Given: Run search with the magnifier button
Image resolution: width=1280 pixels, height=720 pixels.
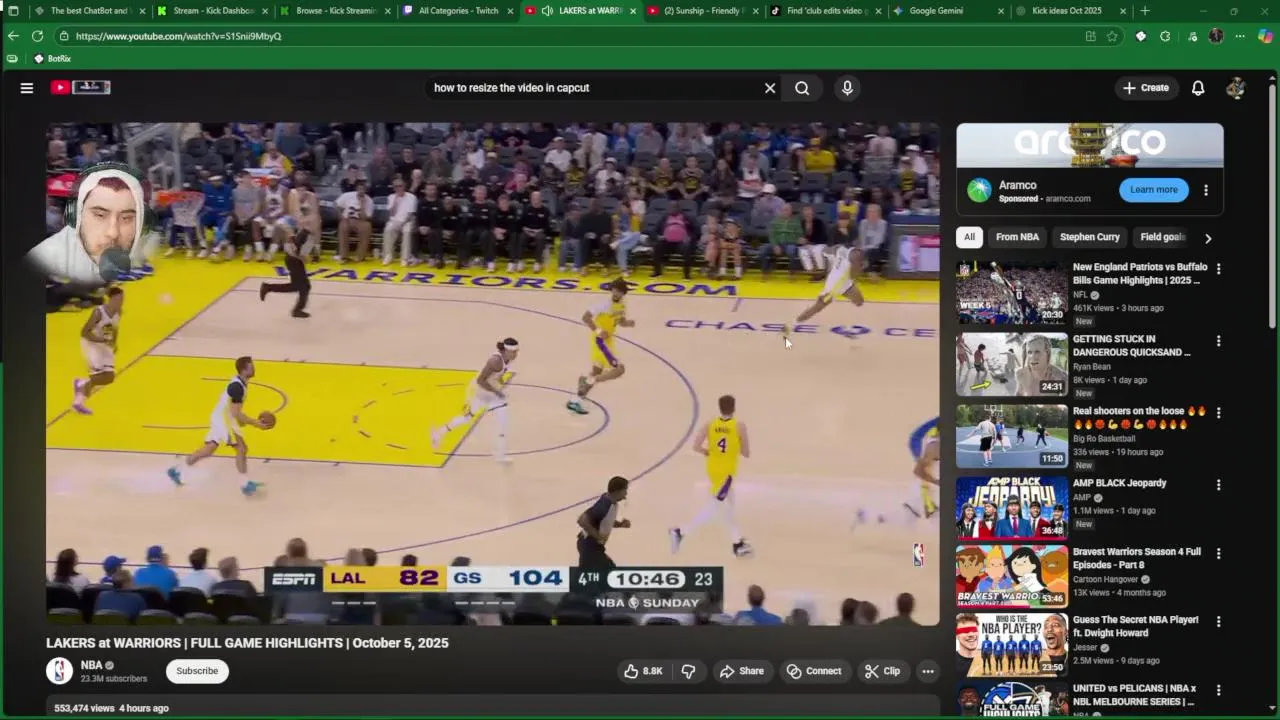Looking at the screenshot, I should (802, 88).
